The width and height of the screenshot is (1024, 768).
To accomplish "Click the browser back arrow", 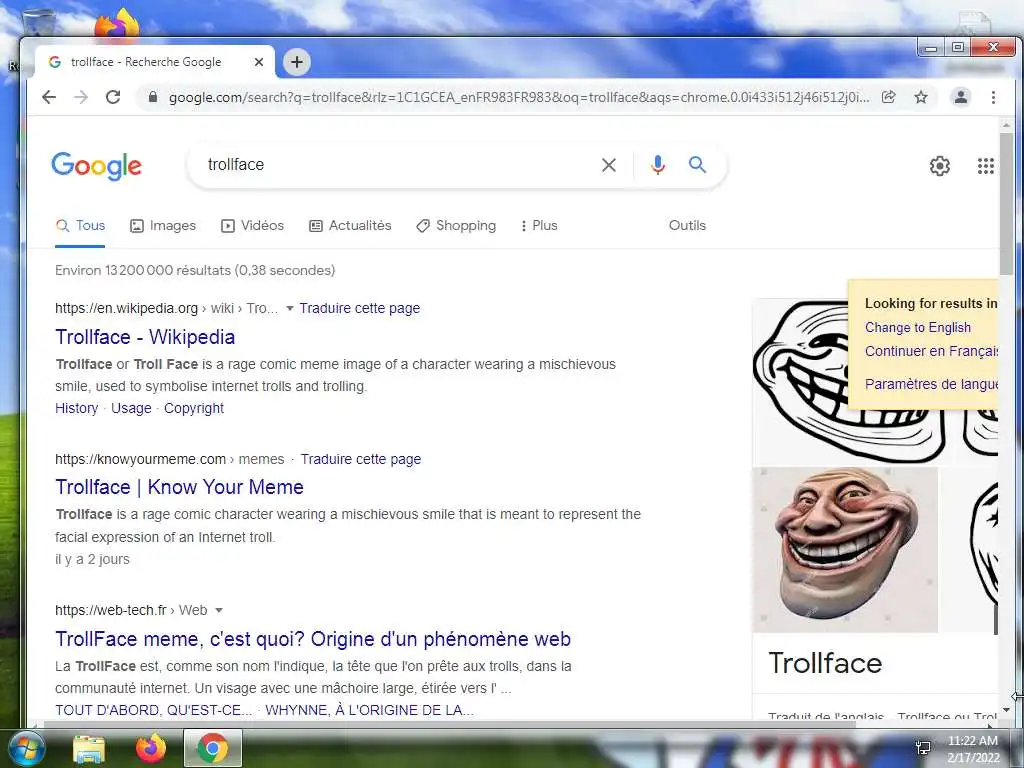I will point(49,97).
